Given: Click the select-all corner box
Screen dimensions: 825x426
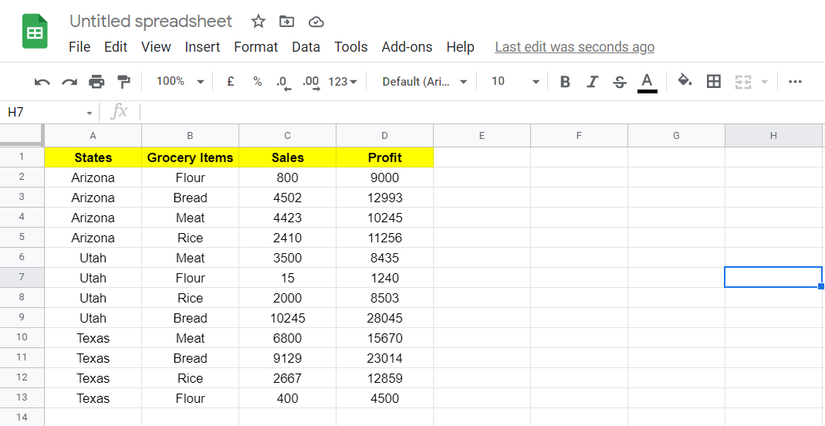Looking at the screenshot, I should pyautogui.click(x=22, y=135).
